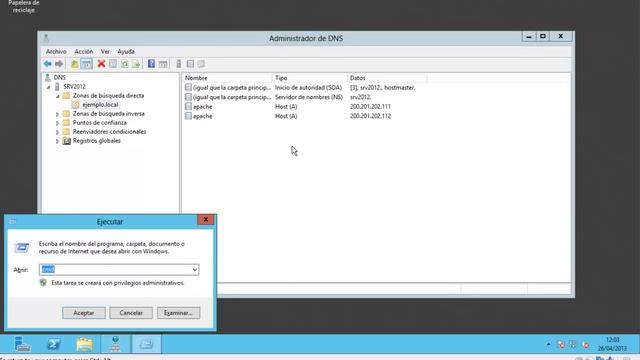The image size is (640, 360).
Task: Close the Ejecutar dialog with red X
Action: pos(206,220)
